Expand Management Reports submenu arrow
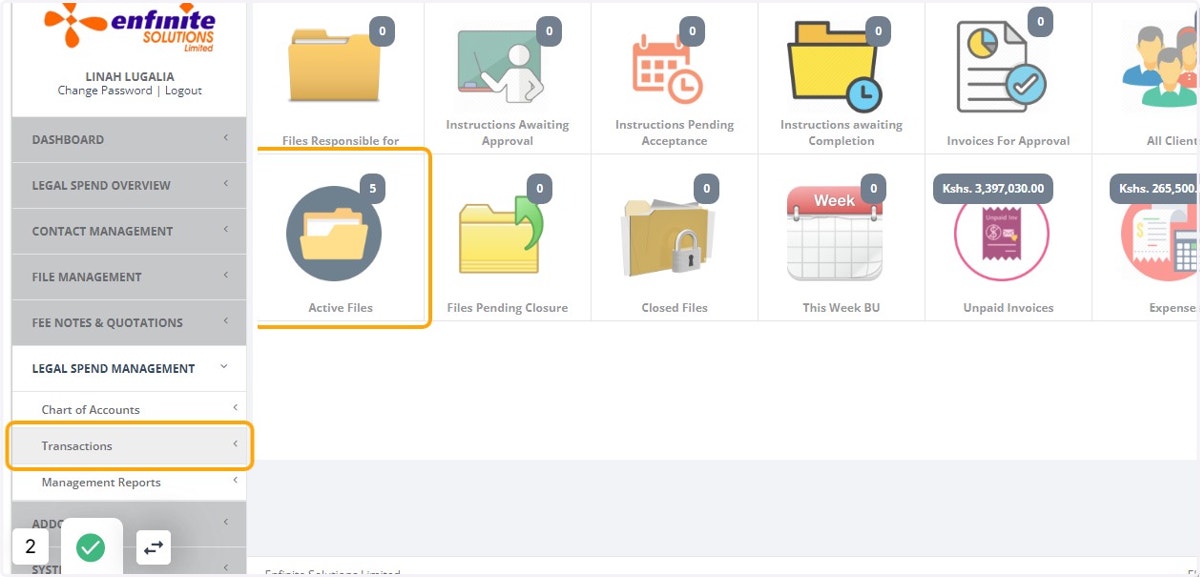 [x=235, y=480]
